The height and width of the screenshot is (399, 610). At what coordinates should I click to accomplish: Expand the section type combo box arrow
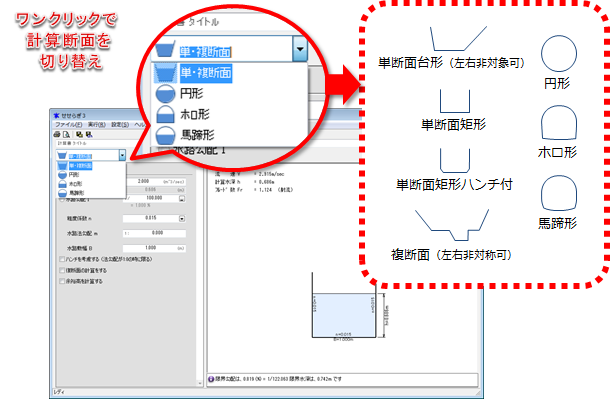(x=122, y=155)
